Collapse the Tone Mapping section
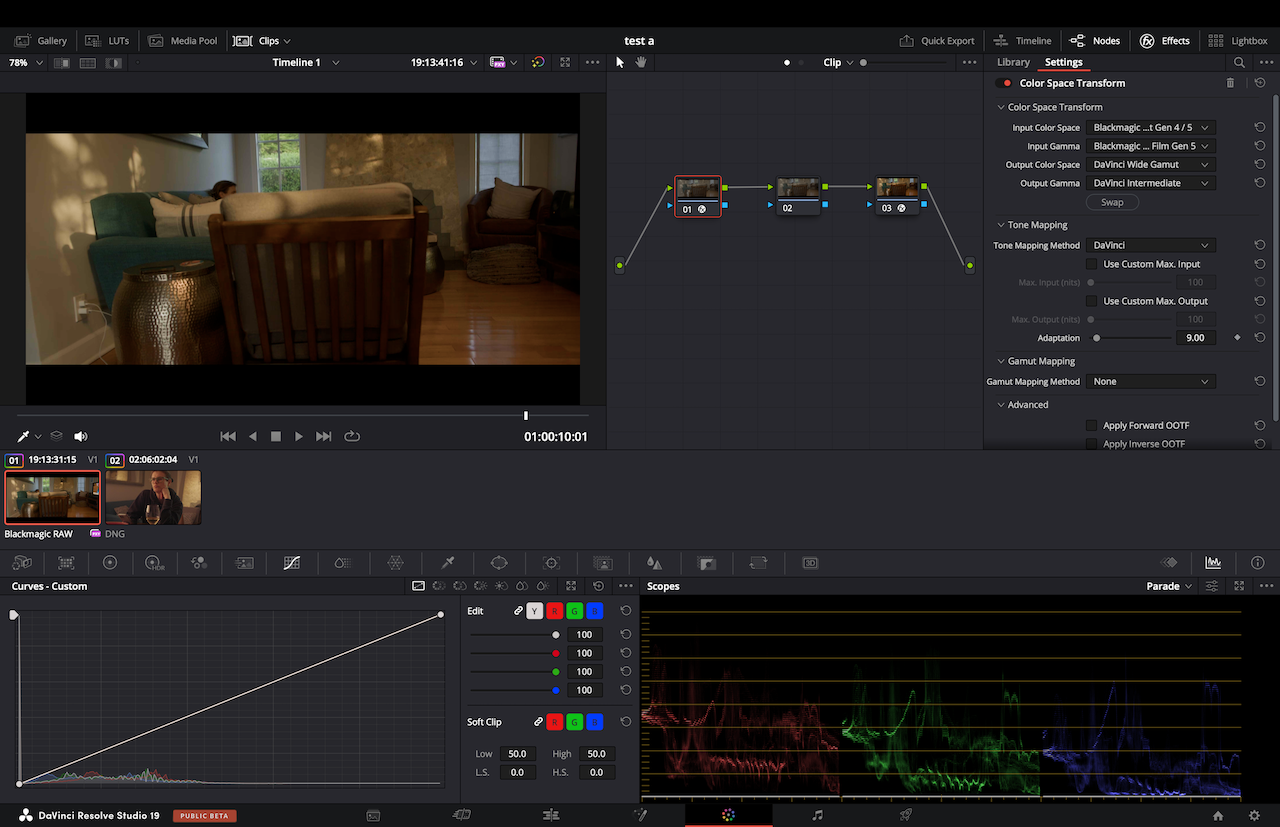1280x827 pixels. pos(1001,225)
